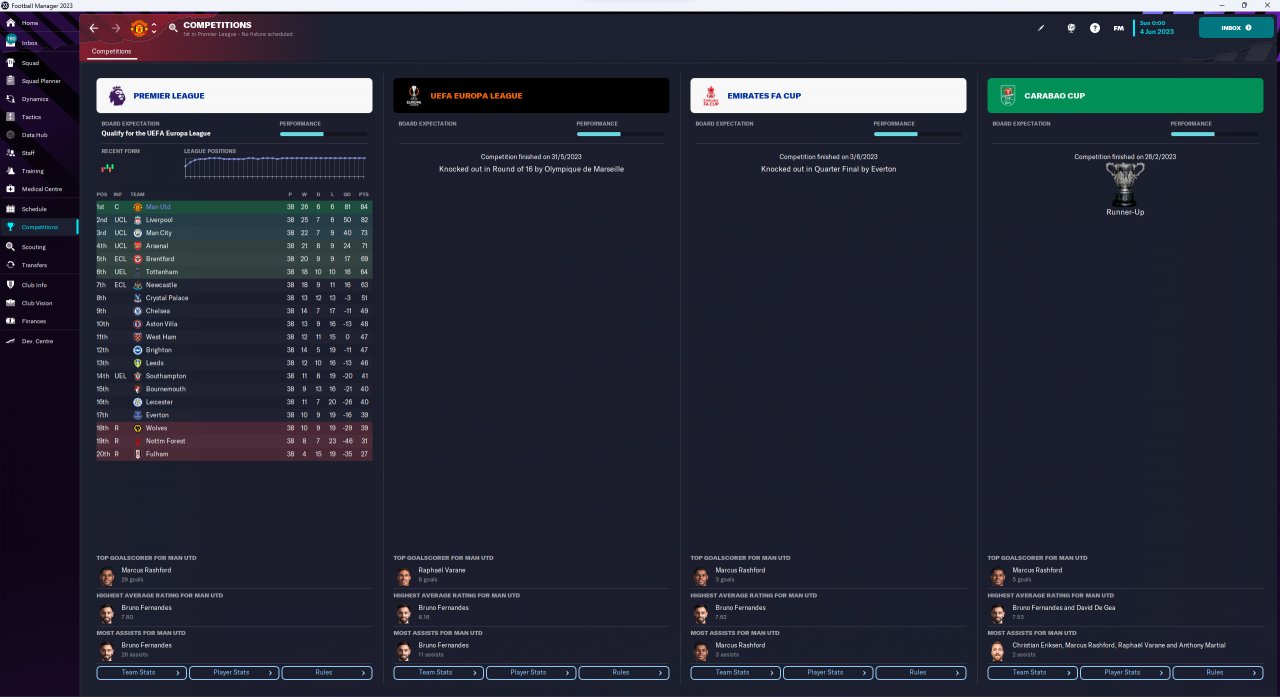
Task: Open the magnifier search icon
Action: click(174, 28)
